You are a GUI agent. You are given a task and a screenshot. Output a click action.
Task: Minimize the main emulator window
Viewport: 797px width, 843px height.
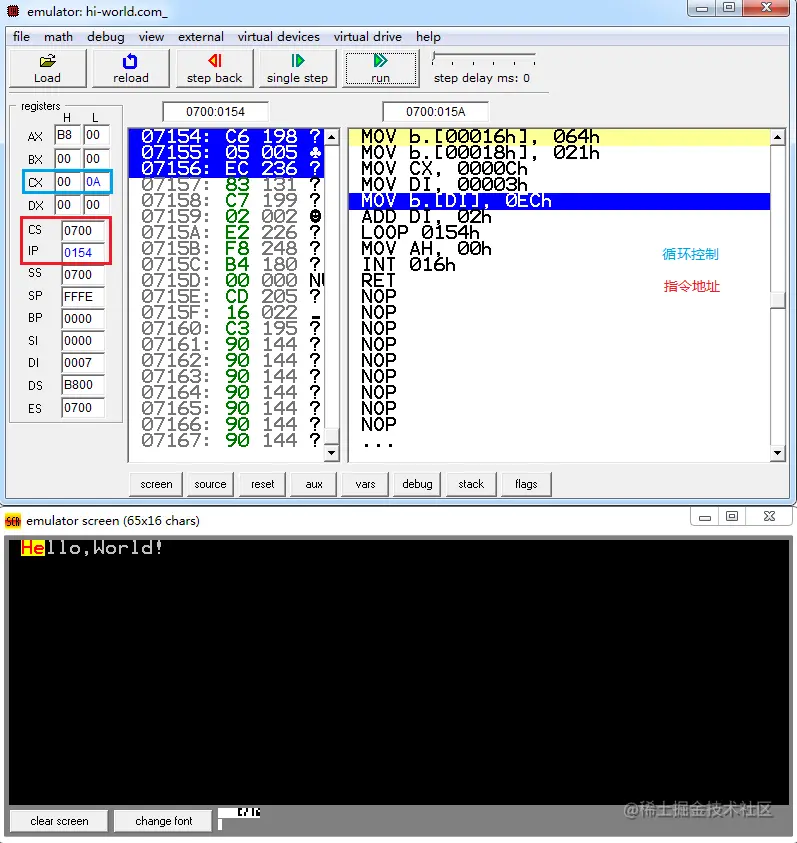(702, 8)
